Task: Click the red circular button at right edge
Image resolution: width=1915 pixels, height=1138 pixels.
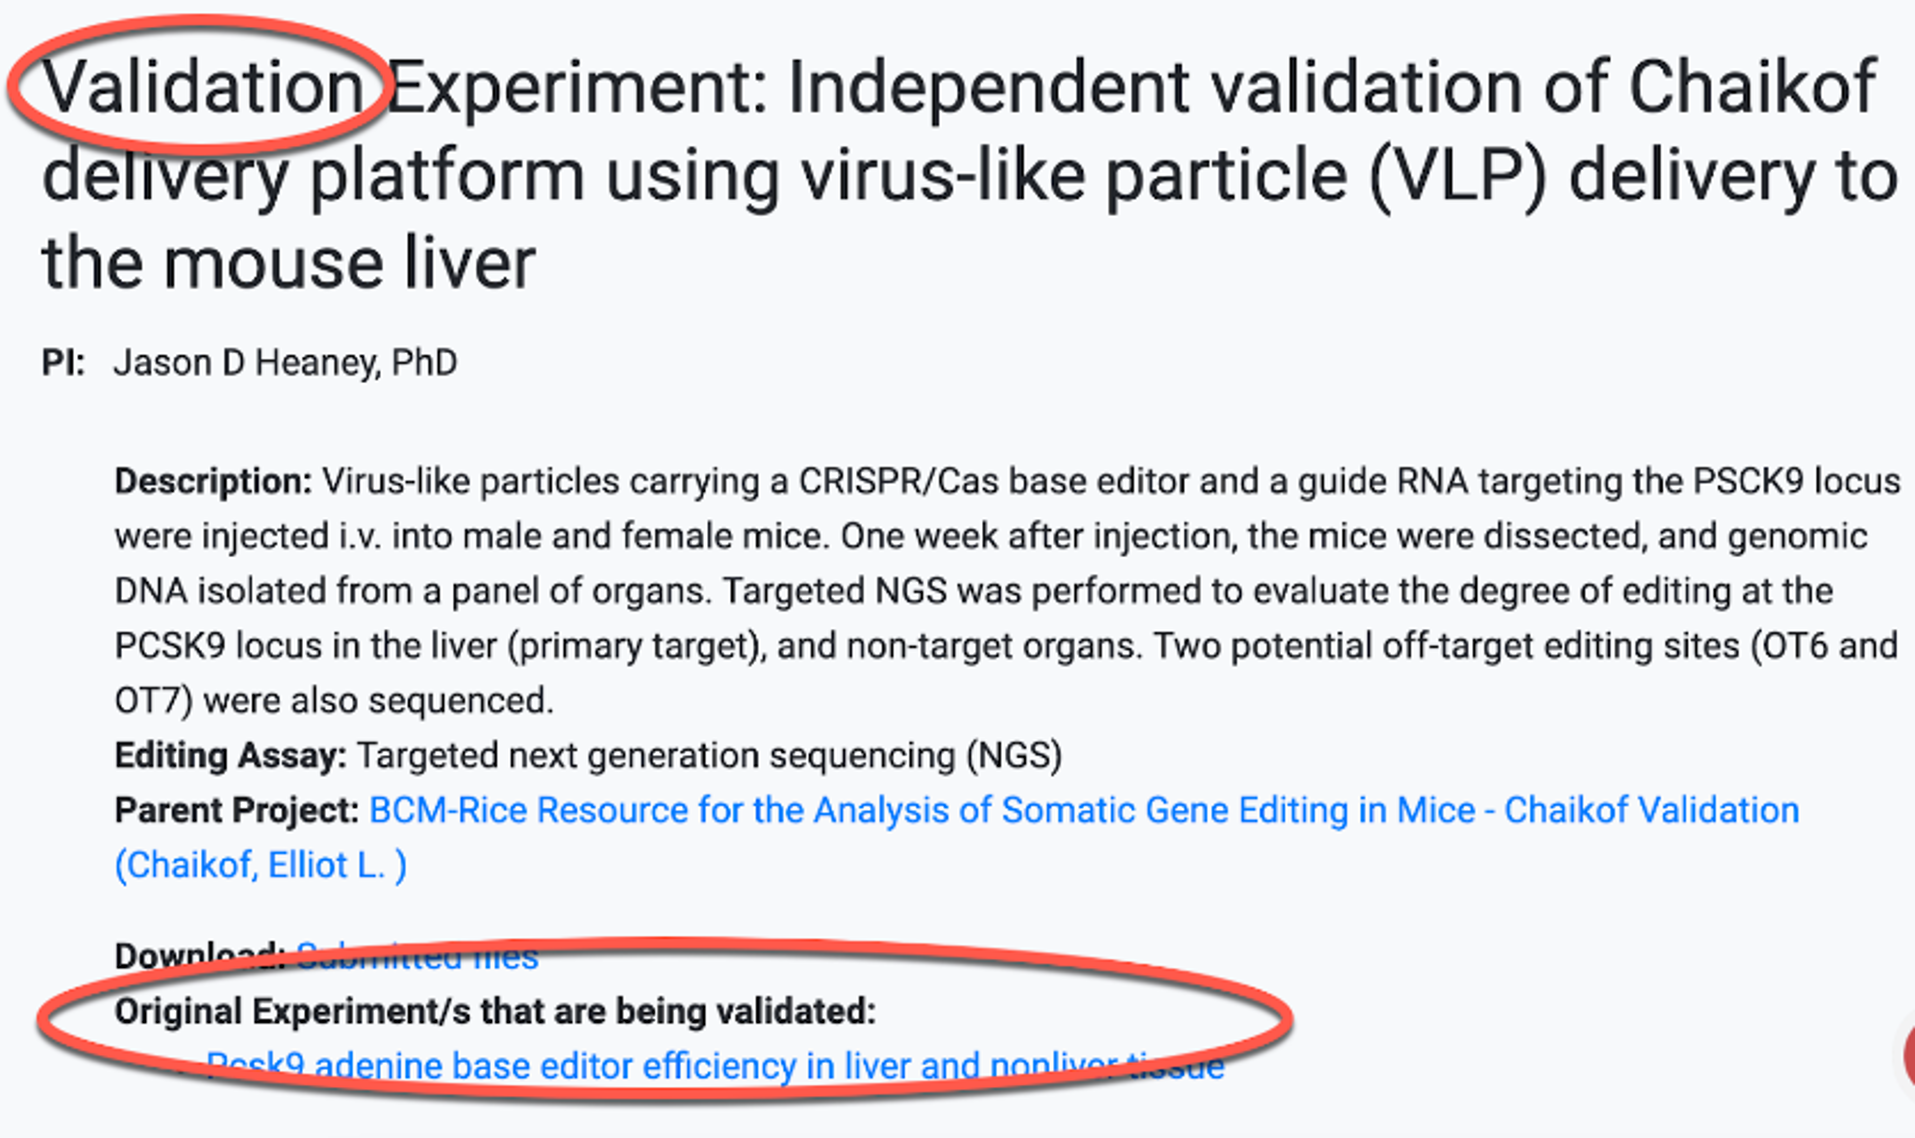Action: coord(1906,1055)
